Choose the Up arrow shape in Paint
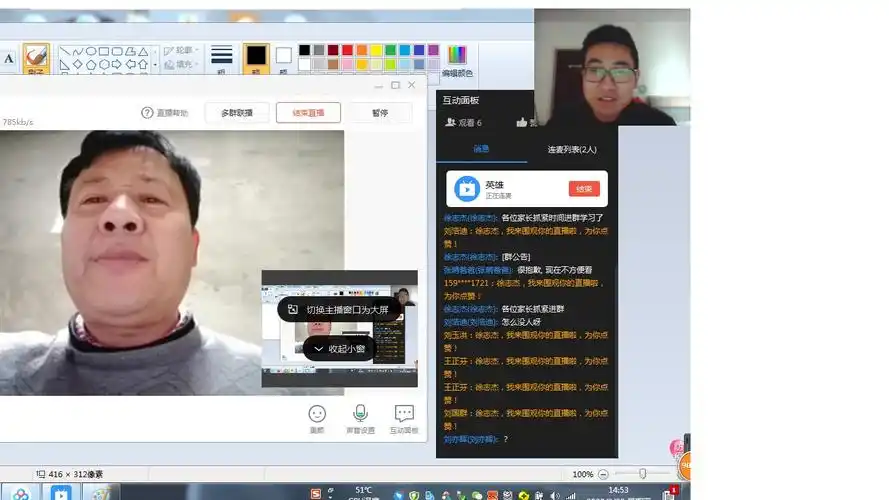 (143, 65)
